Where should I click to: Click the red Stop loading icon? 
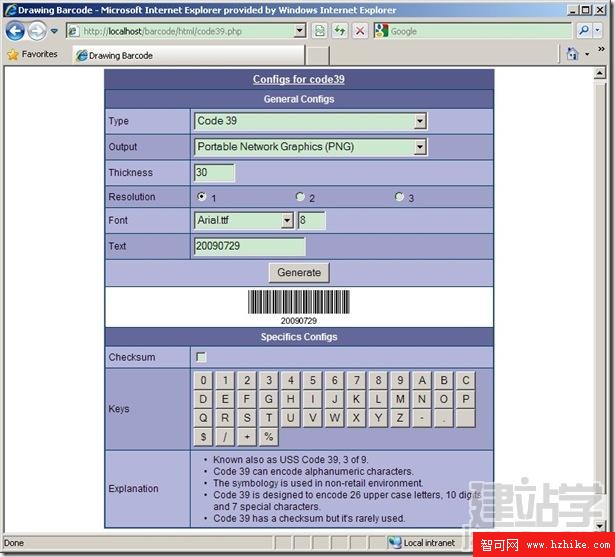(360, 31)
